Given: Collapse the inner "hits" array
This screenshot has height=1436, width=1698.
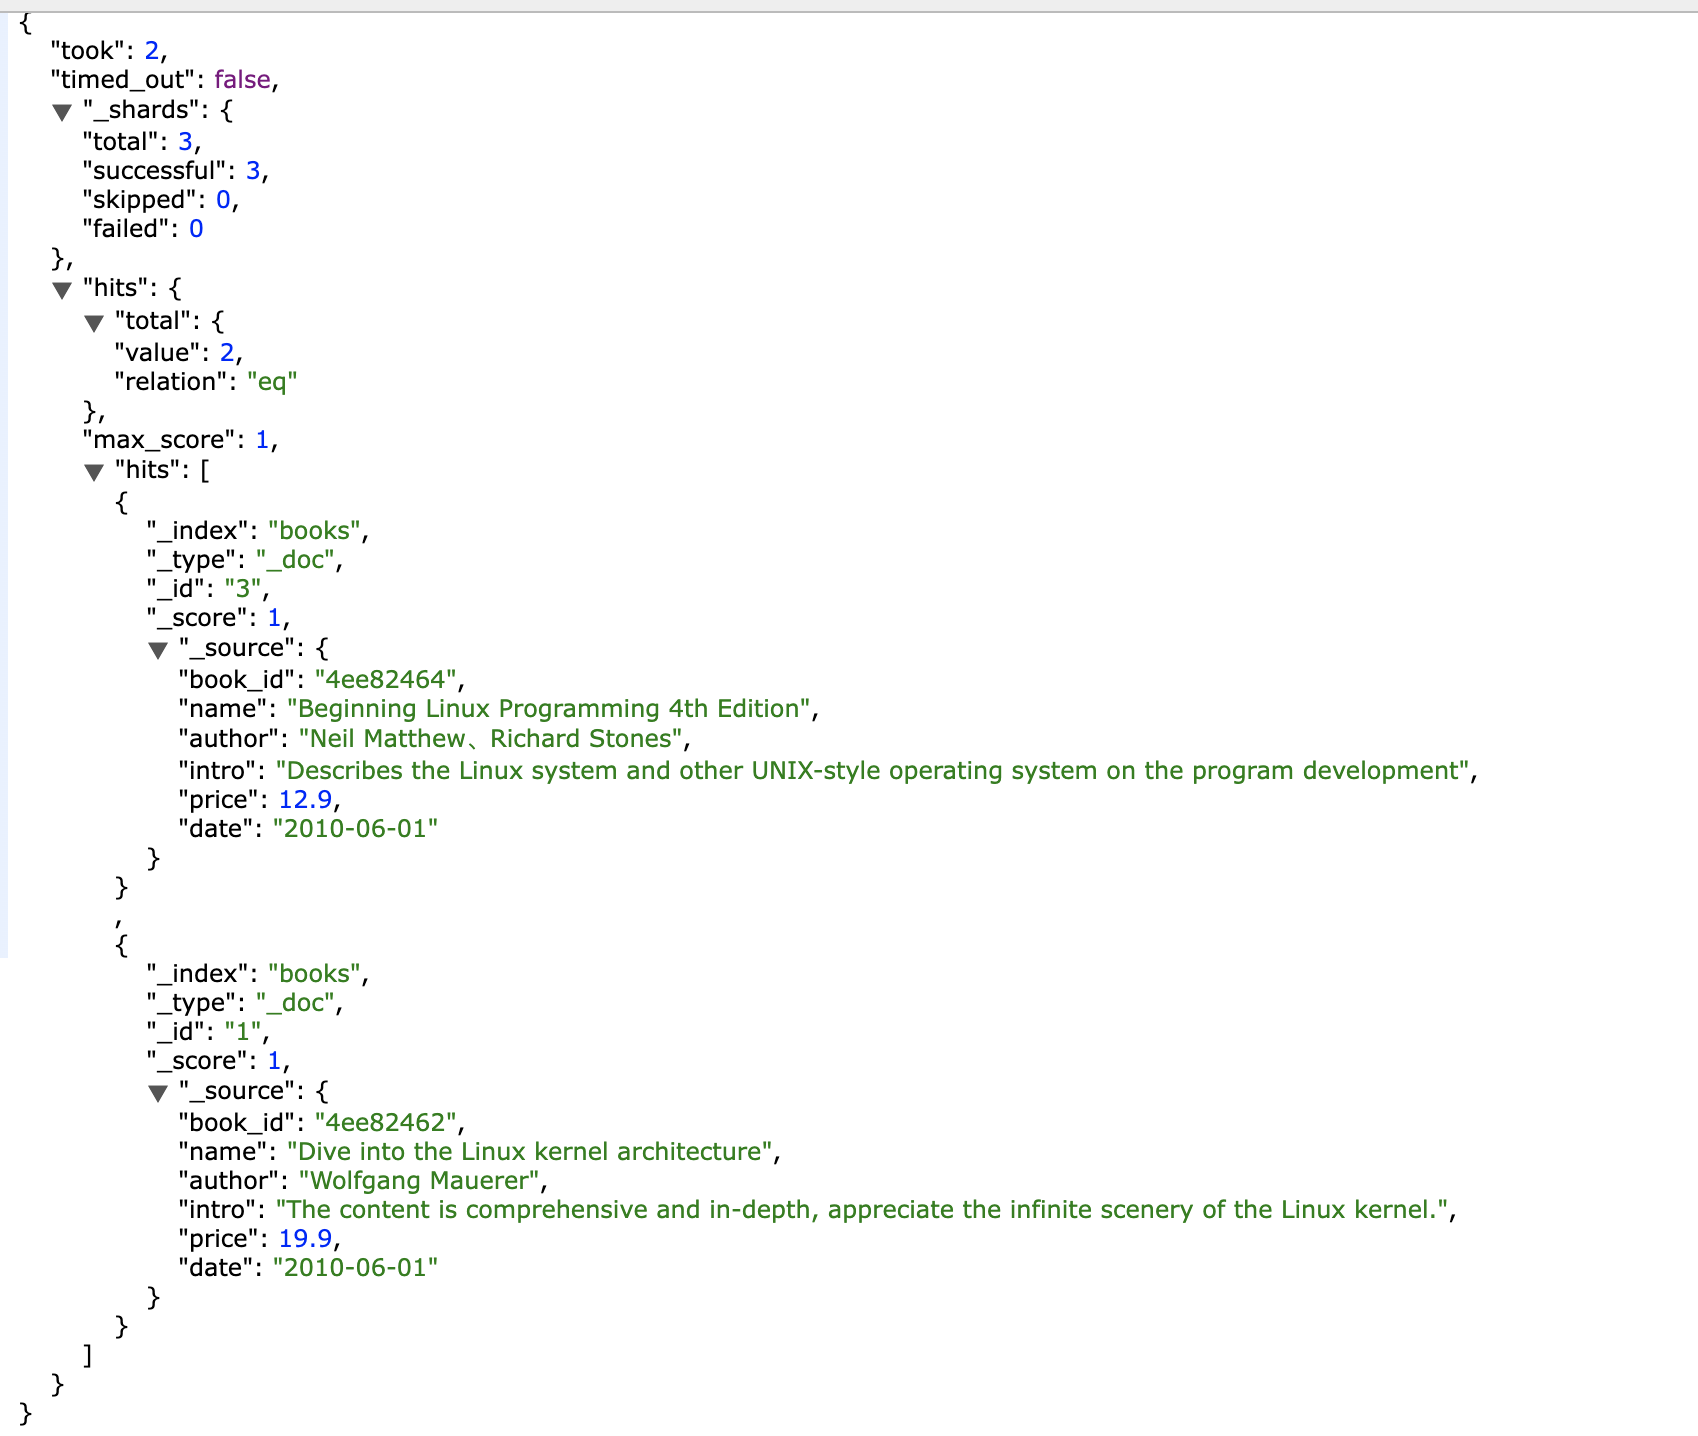Looking at the screenshot, I should pos(94,472).
